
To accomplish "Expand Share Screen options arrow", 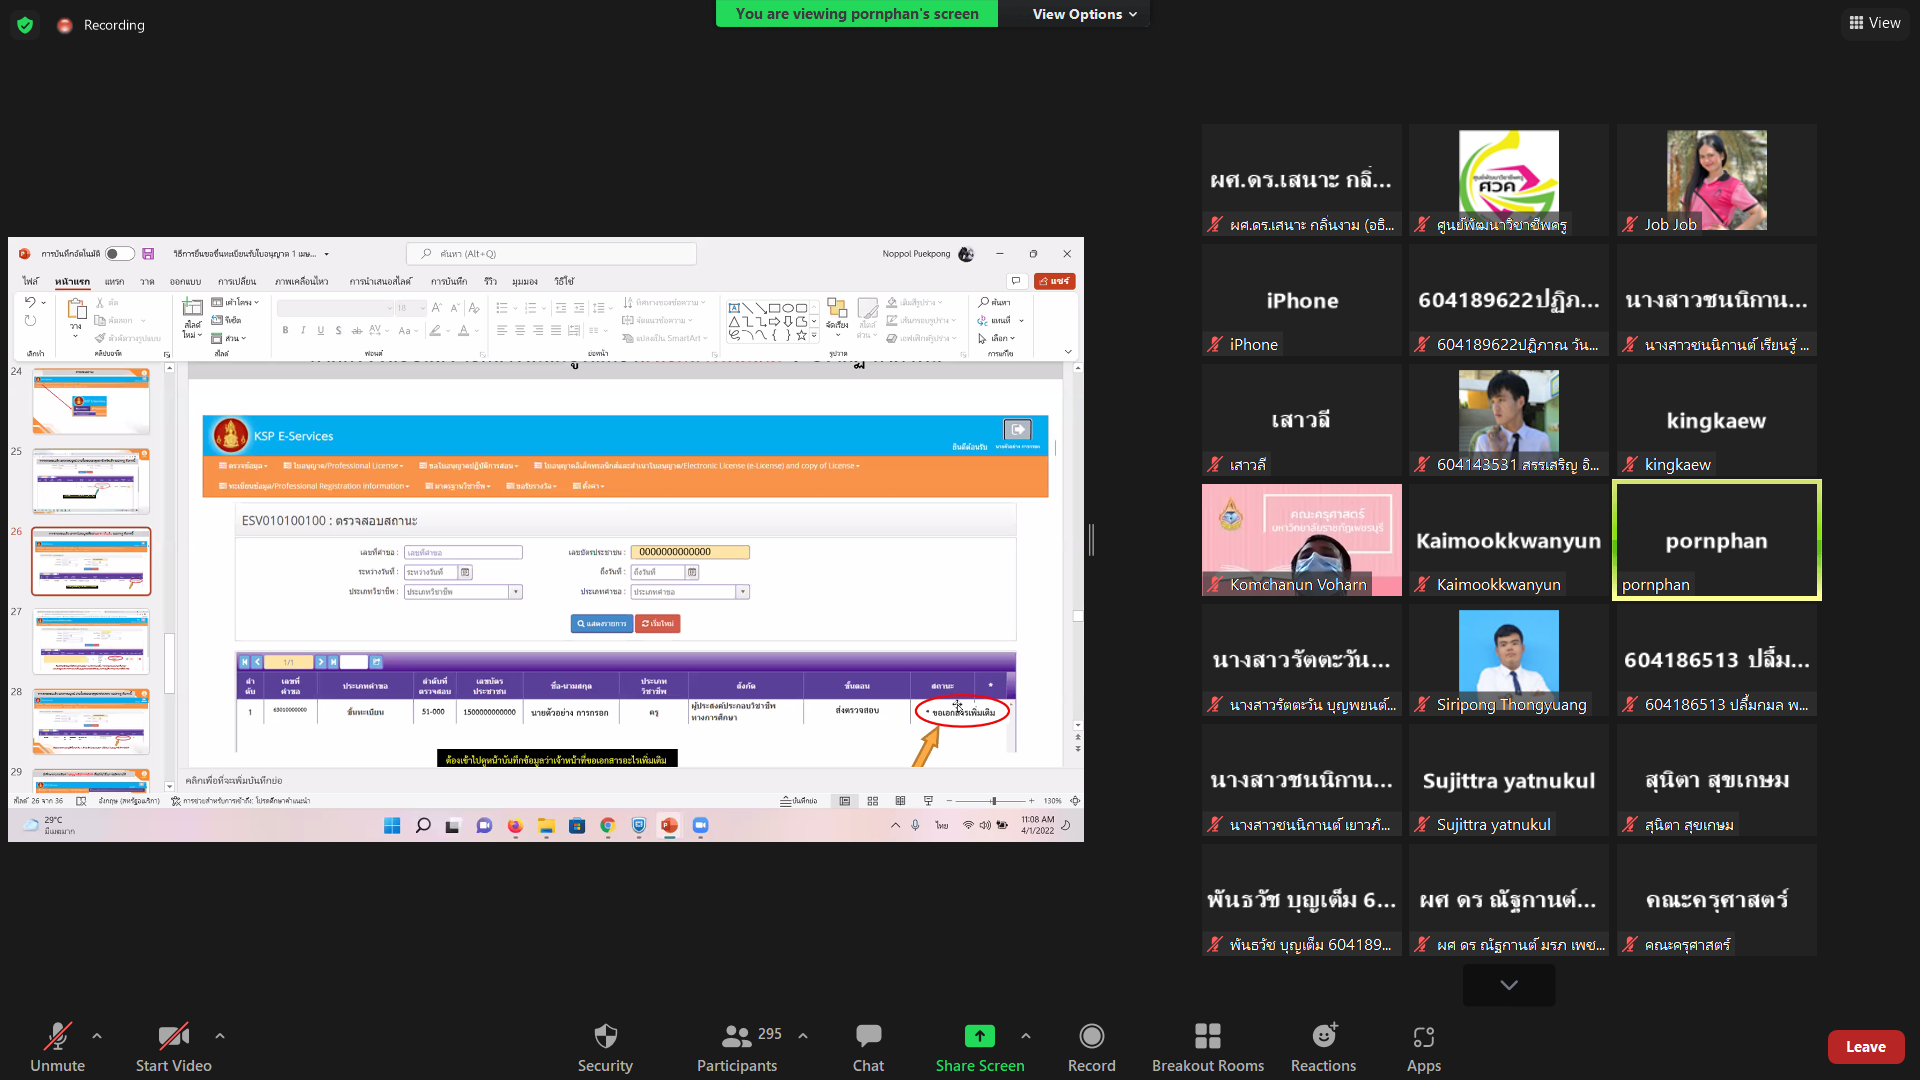I will click(x=1026, y=1036).
